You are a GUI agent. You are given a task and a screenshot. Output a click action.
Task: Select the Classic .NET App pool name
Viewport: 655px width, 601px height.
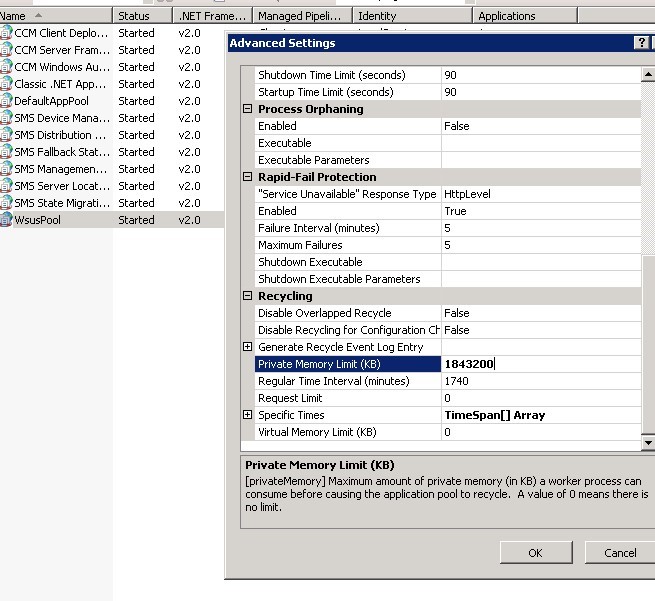(60, 84)
